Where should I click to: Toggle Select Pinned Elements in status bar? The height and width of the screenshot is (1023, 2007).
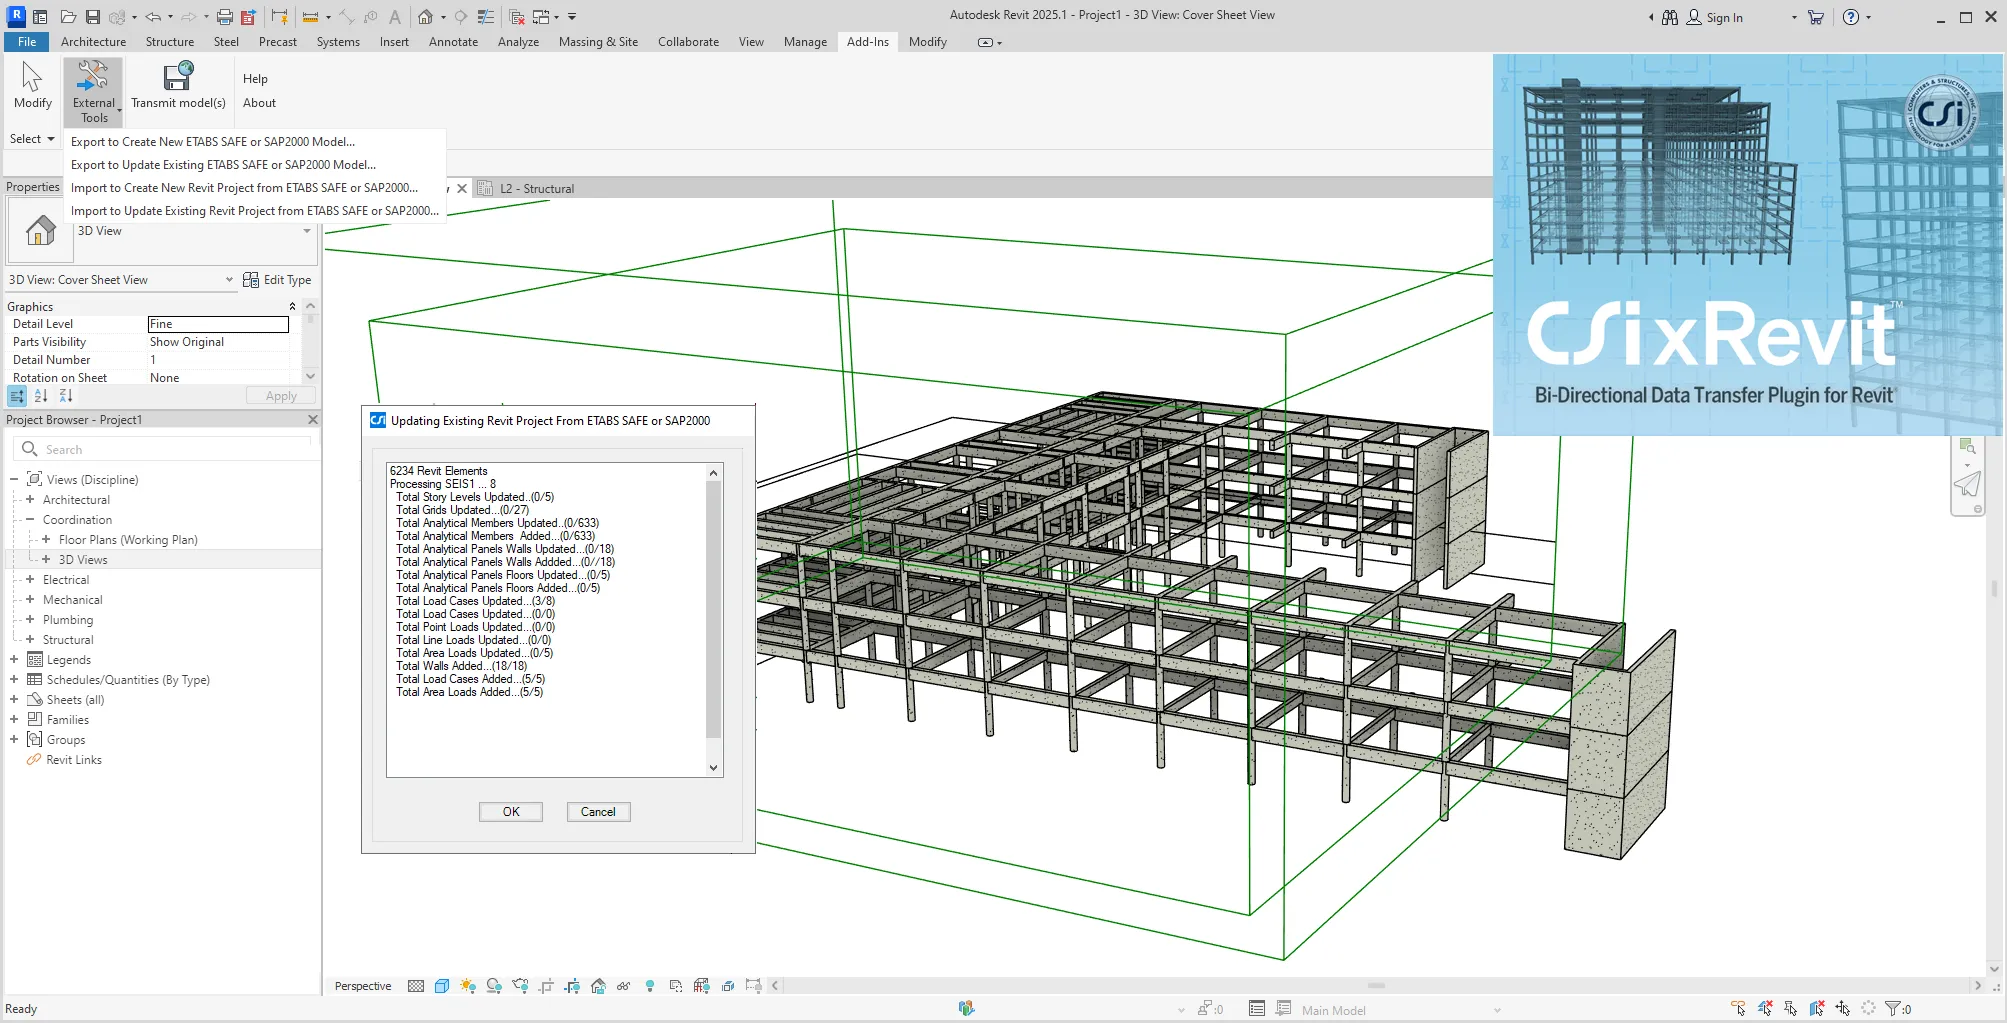coord(1791,1008)
